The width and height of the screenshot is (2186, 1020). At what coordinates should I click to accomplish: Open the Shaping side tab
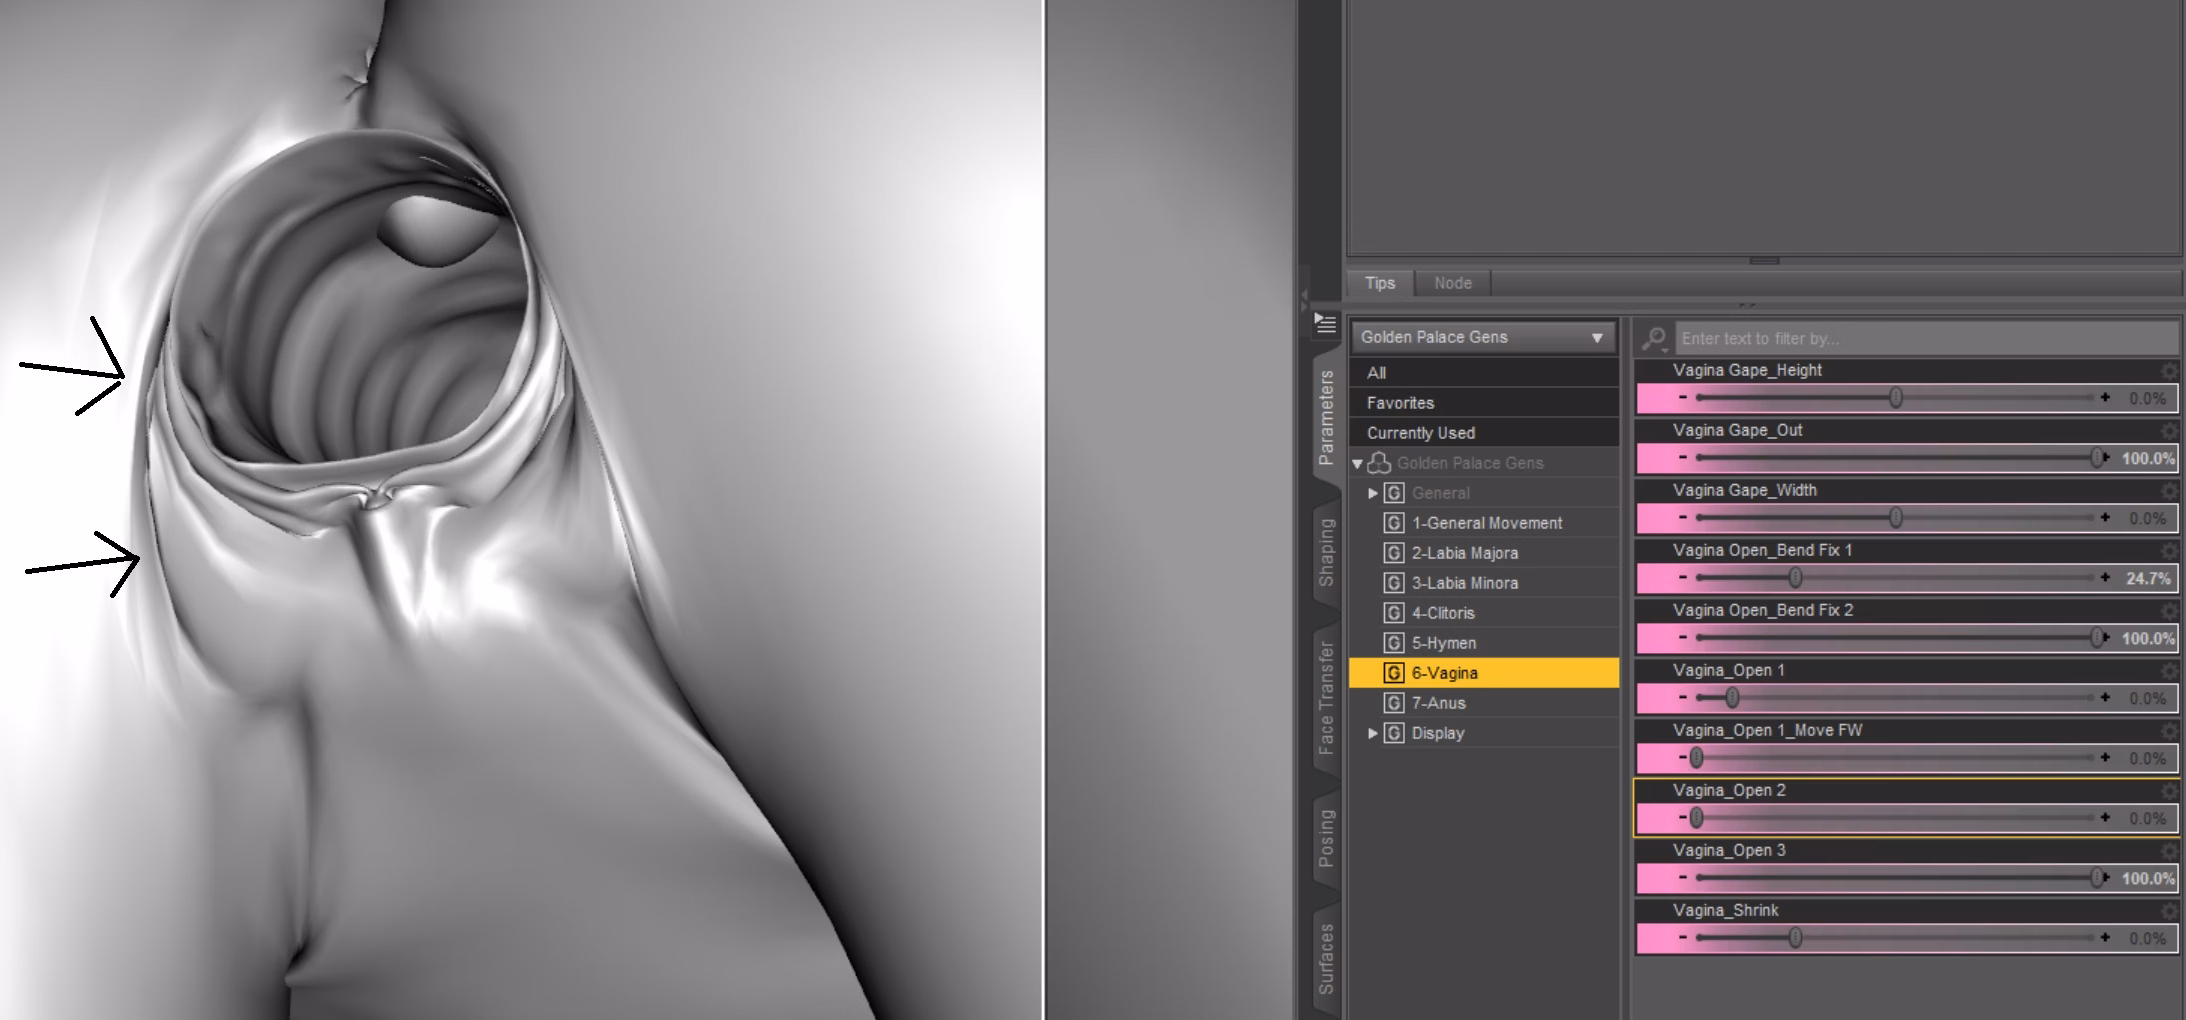coord(1326,552)
